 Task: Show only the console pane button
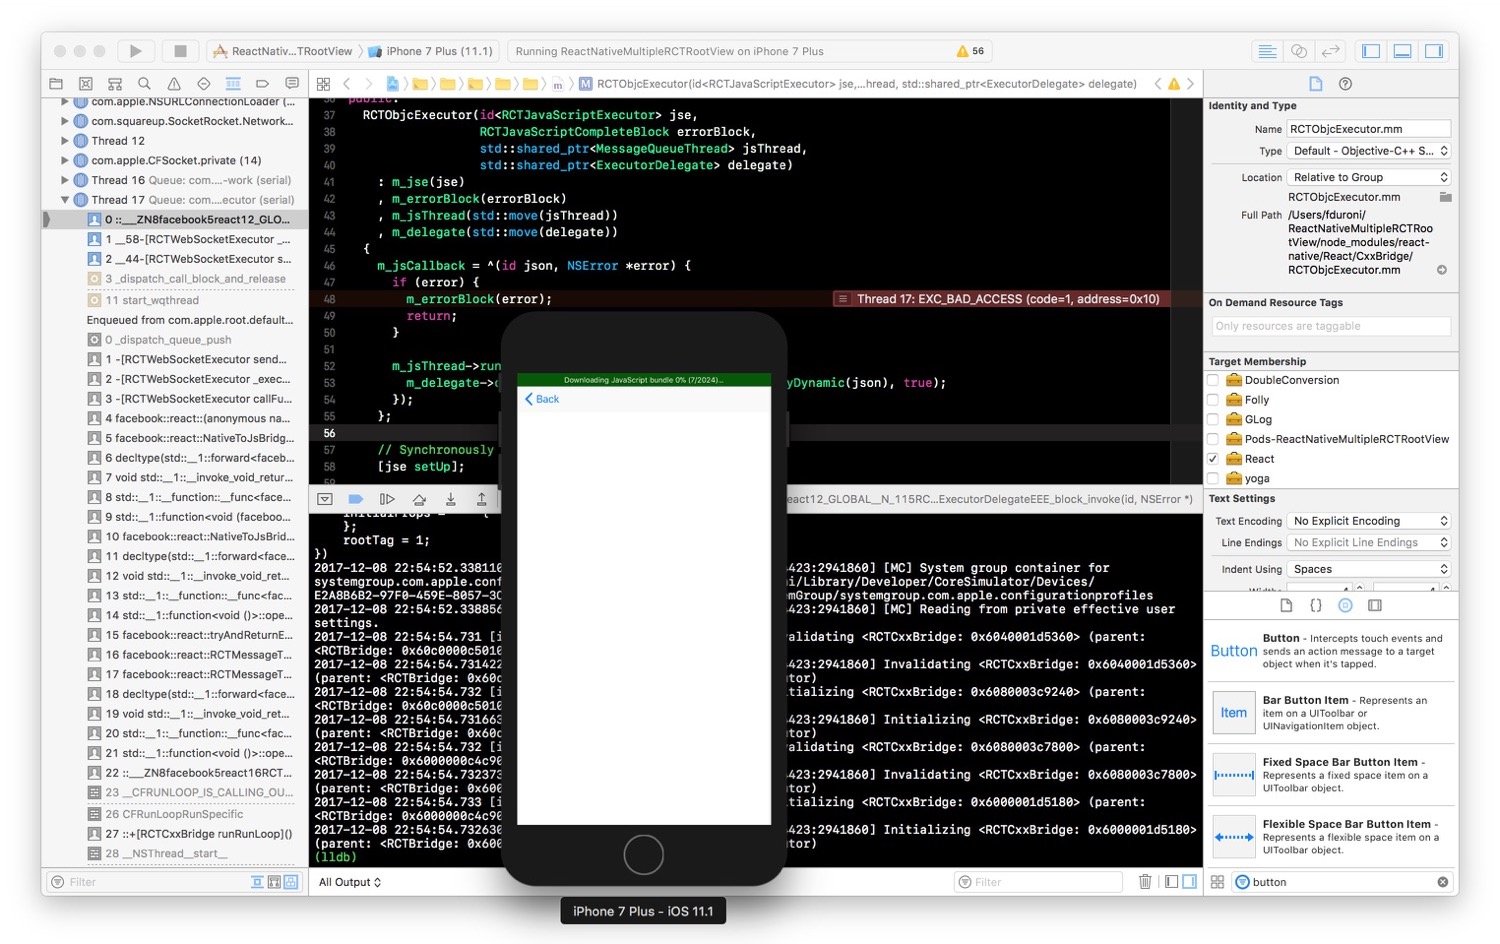[x=1189, y=882]
